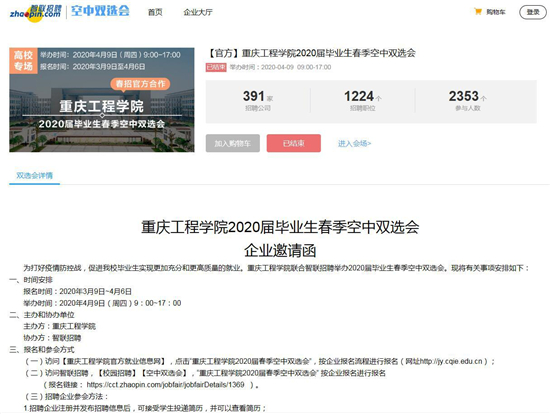Click the 1224 招聘职位 statistic

coord(363,100)
